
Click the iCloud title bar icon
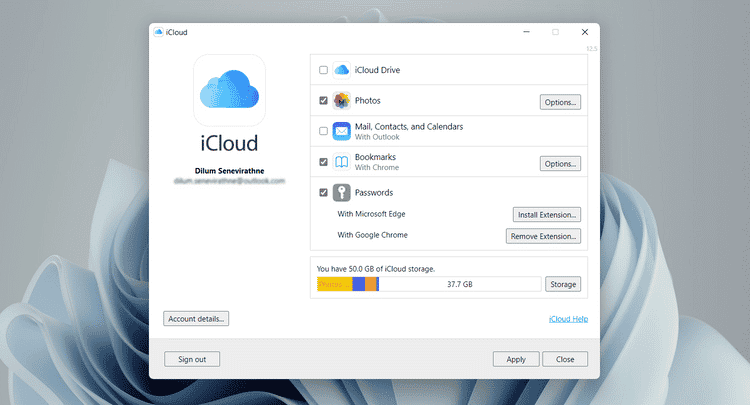[158, 32]
